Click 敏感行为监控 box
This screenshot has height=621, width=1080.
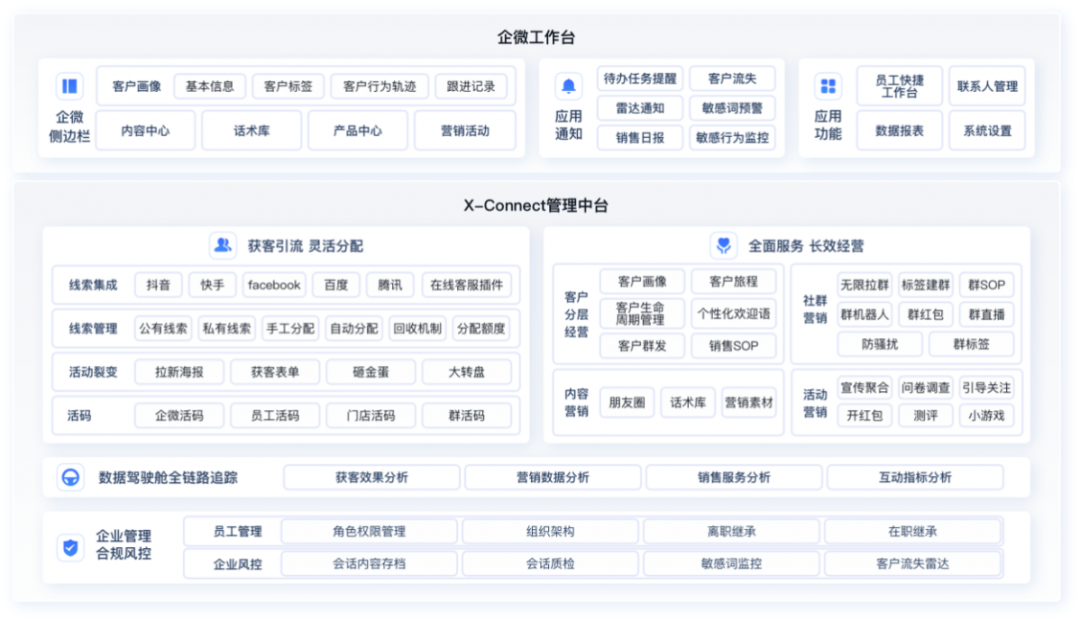point(732,138)
